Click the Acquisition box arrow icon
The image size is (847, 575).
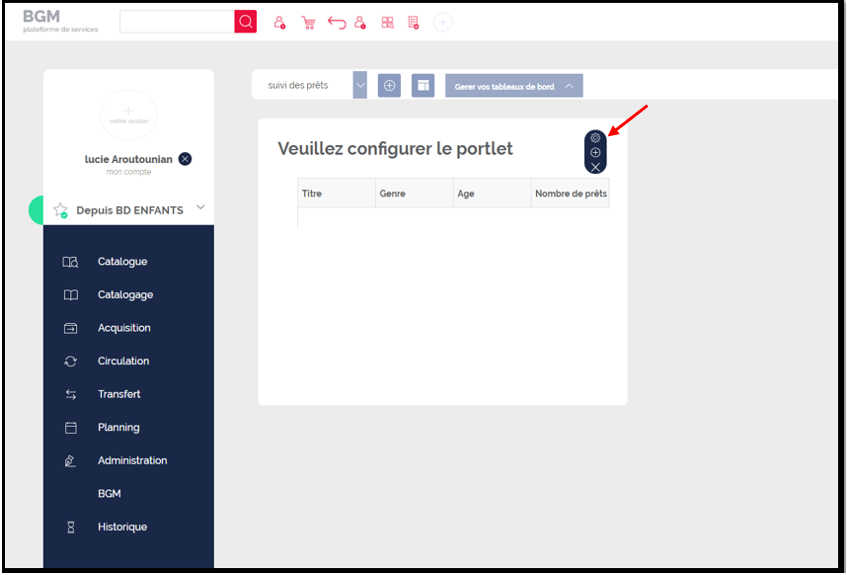tap(71, 328)
